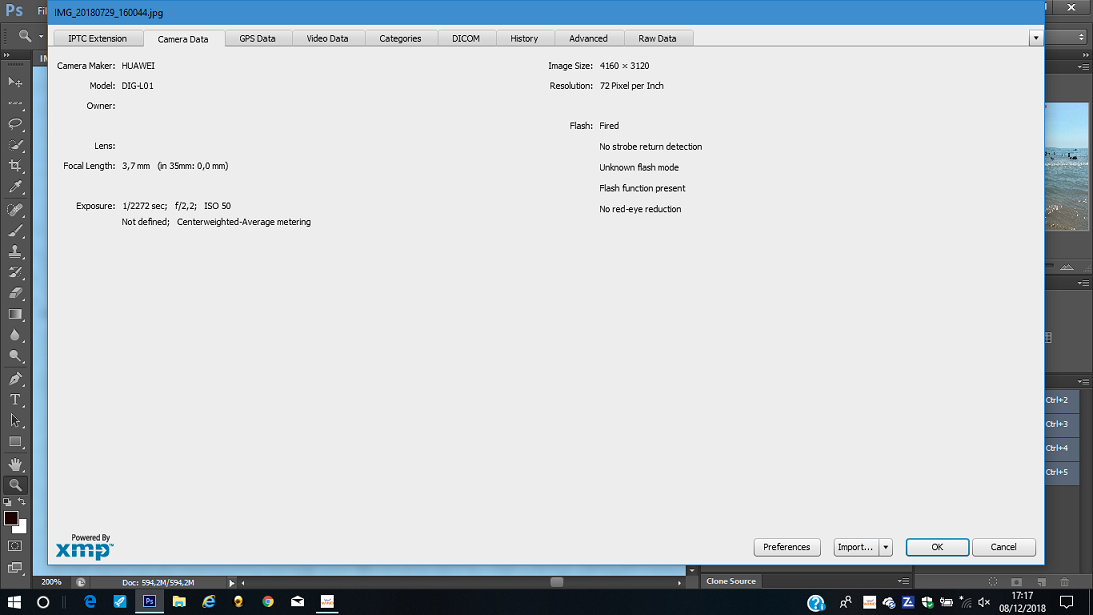Select the Lasso tool

click(15, 124)
